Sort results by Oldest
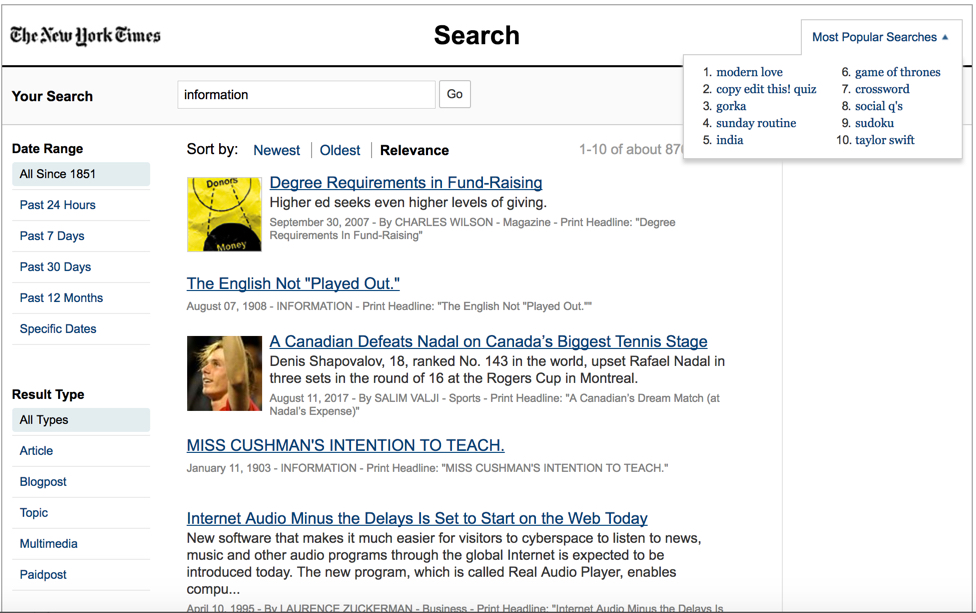This screenshot has width=976, height=613. click(340, 150)
